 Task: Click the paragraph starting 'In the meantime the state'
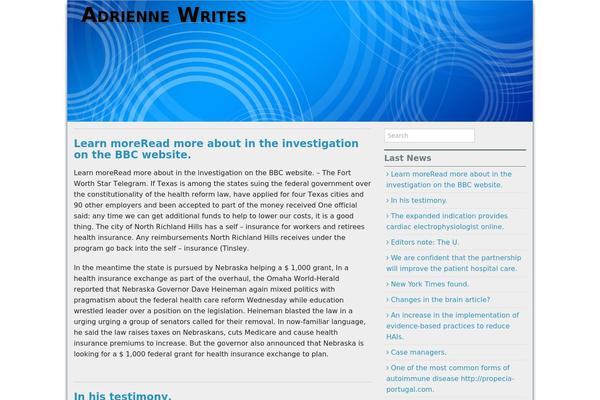[220, 311]
